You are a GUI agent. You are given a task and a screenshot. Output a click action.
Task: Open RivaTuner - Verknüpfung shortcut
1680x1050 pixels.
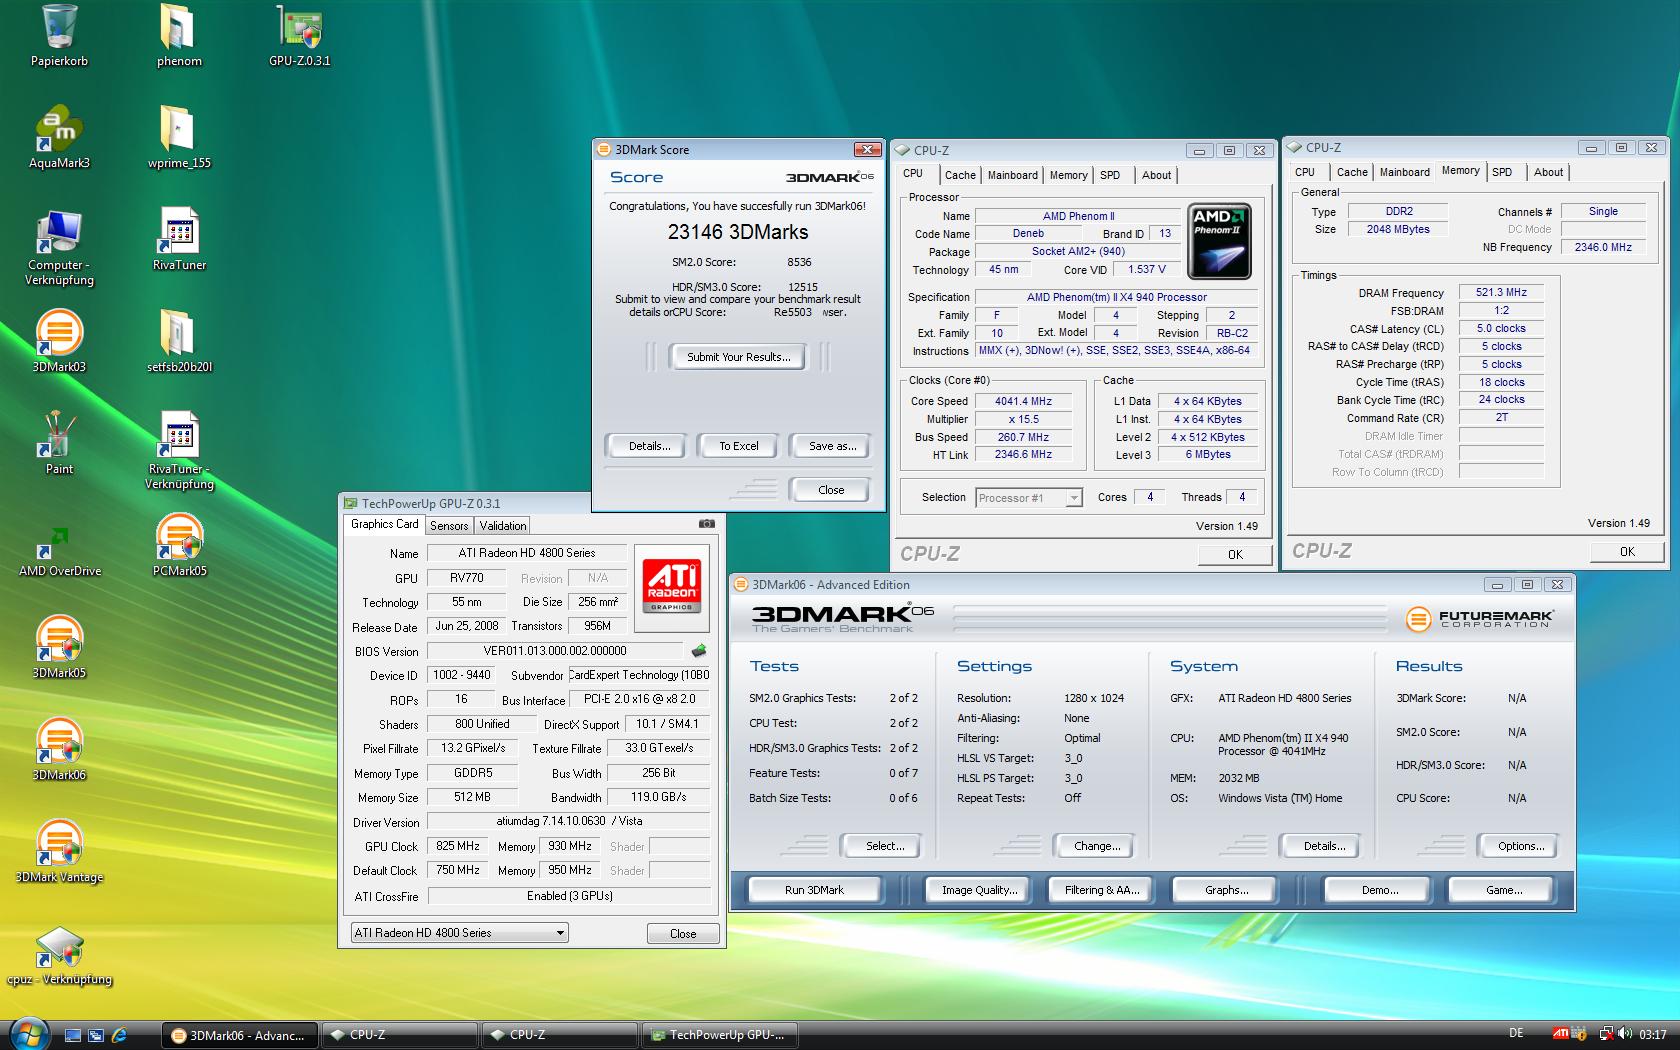pos(179,452)
